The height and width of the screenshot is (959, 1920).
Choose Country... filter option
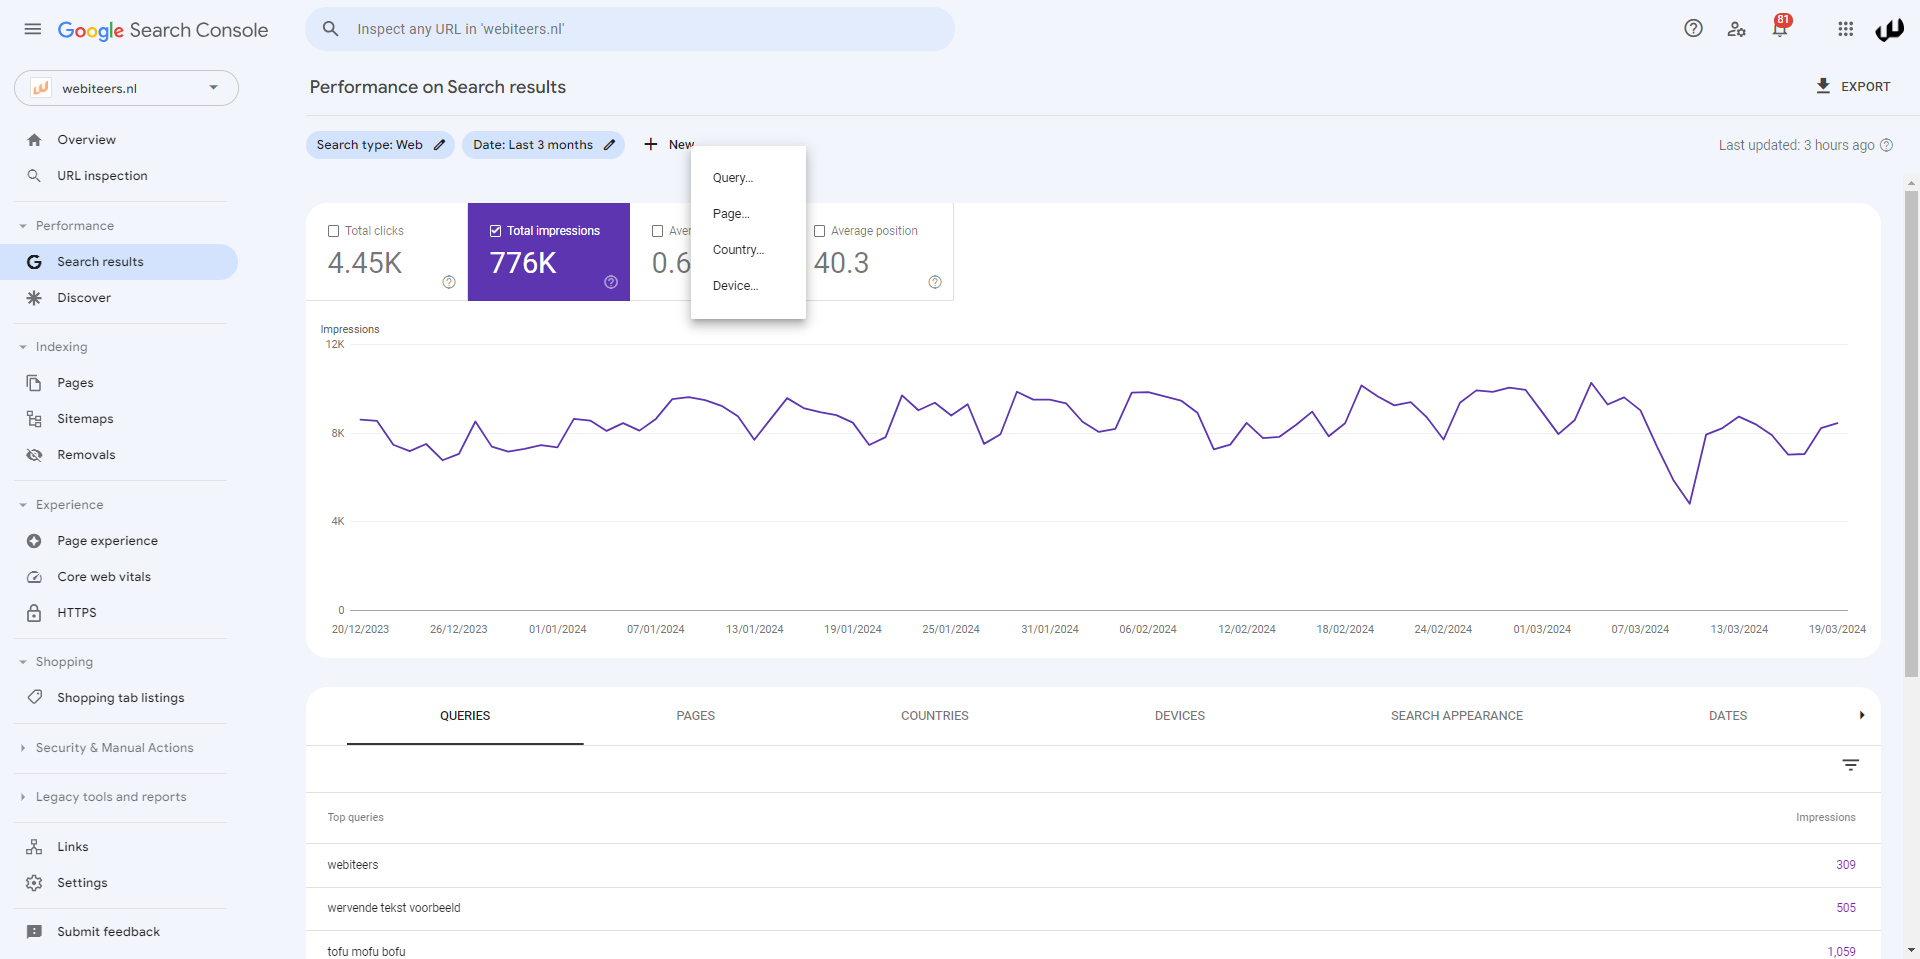click(748, 250)
